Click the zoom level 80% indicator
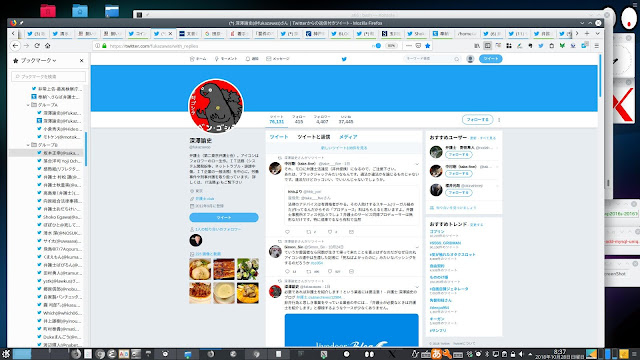 (391, 46)
